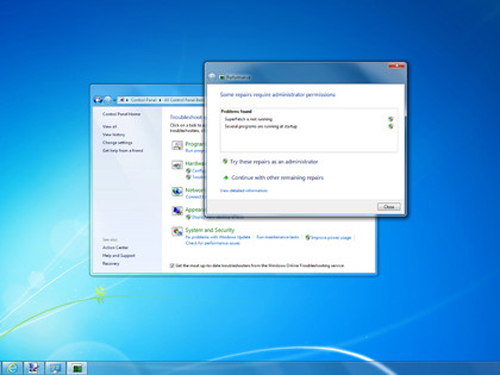Viewport: 500px width, 375px height.
Task: Click View history in the sidebar
Action: click(x=113, y=135)
